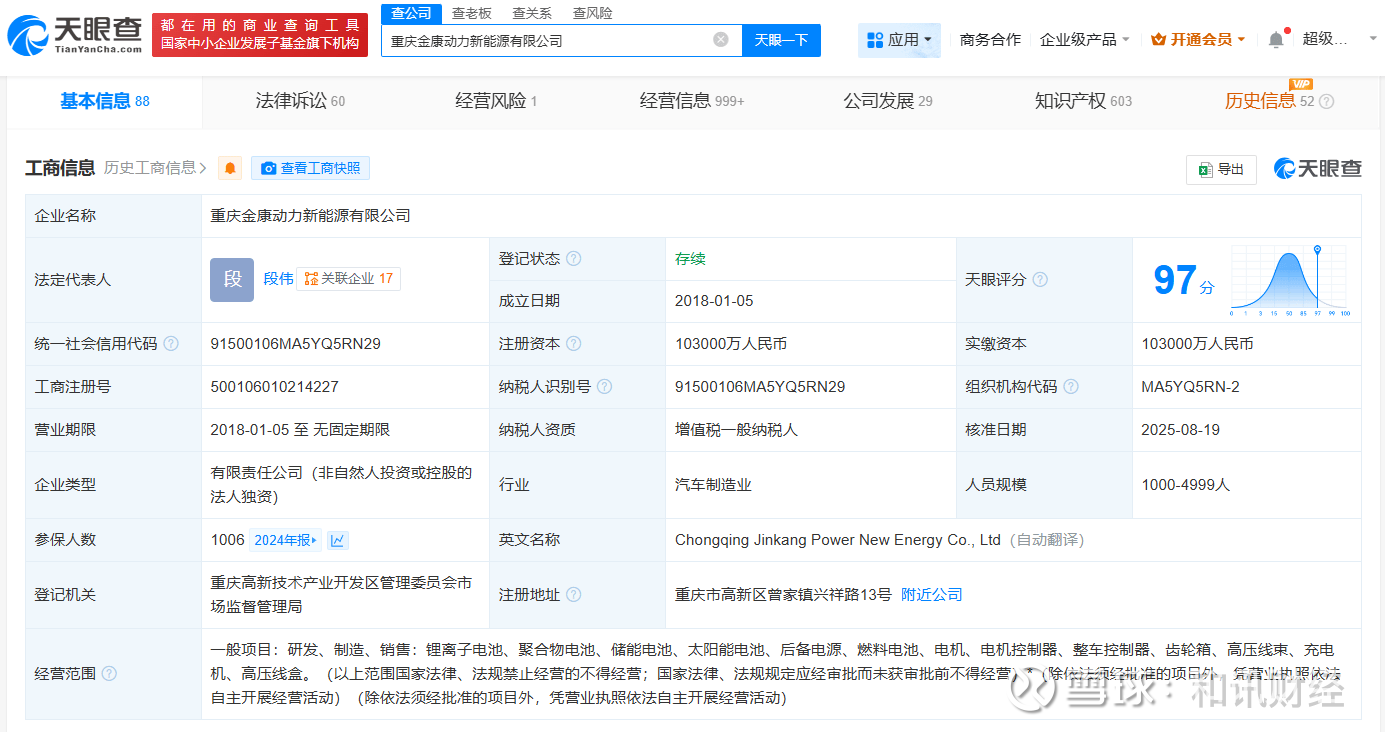Click the 存续 registration status
Screen dimensions: 1385x732
pyautogui.click(x=690, y=259)
